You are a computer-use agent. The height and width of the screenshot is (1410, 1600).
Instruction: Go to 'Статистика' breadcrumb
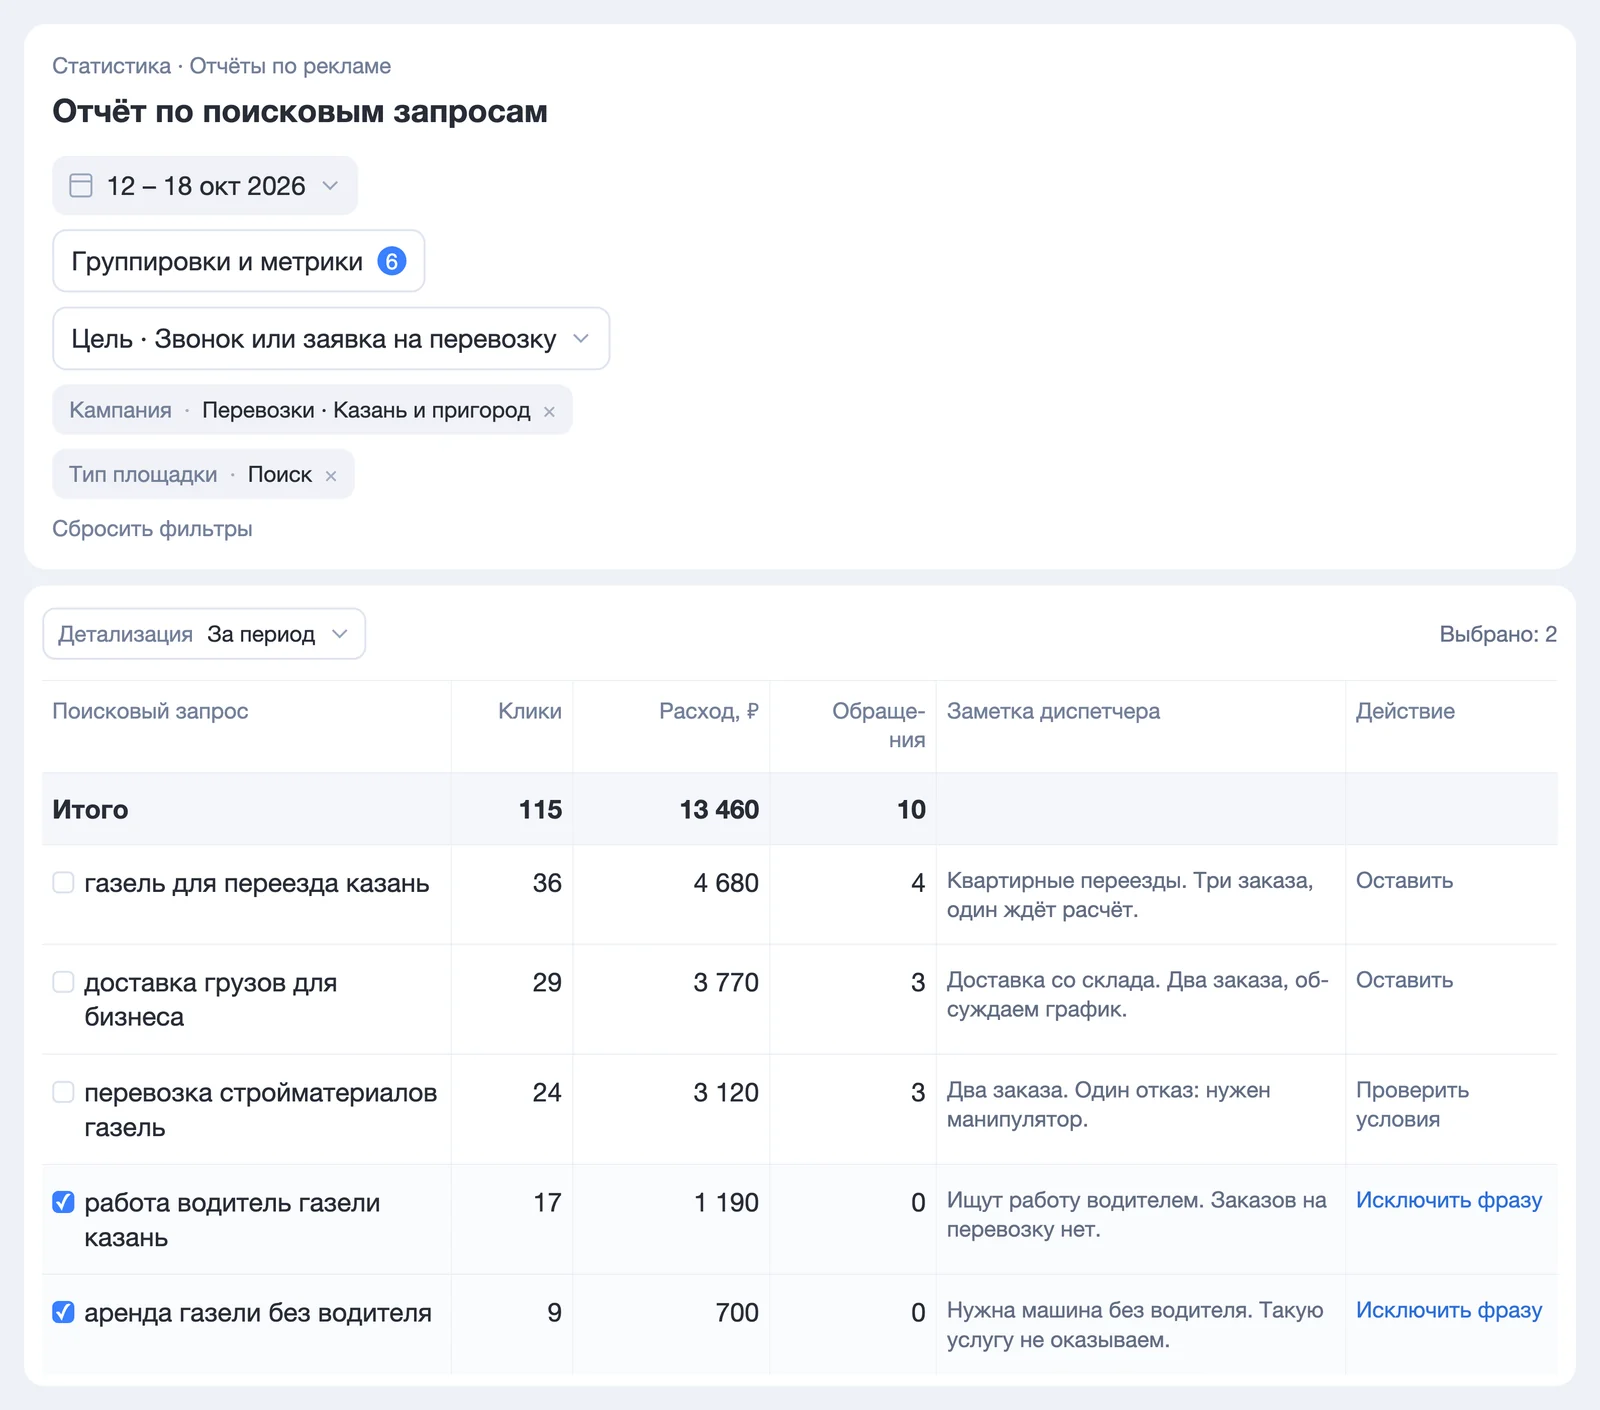click(x=112, y=66)
